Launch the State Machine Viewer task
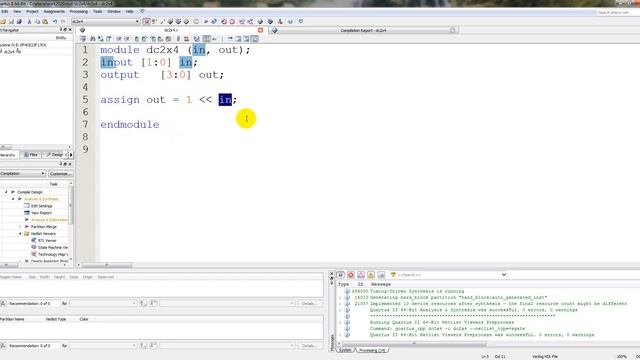The width and height of the screenshot is (640, 360). (53, 247)
